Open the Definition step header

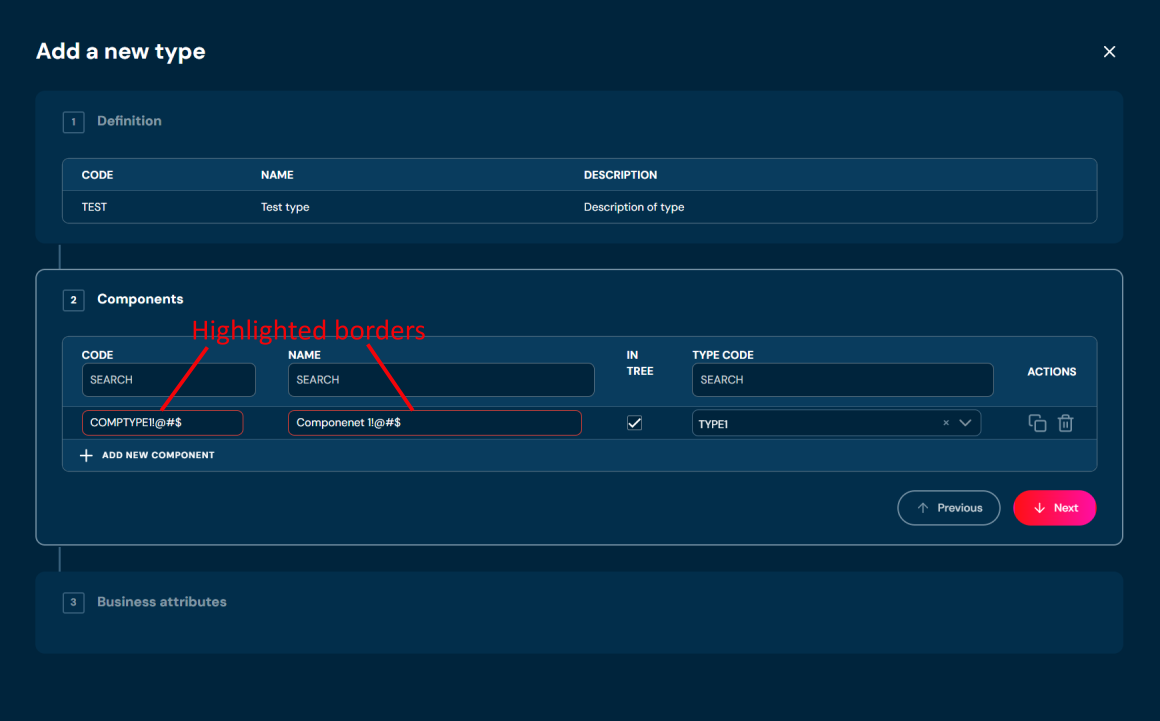point(129,121)
